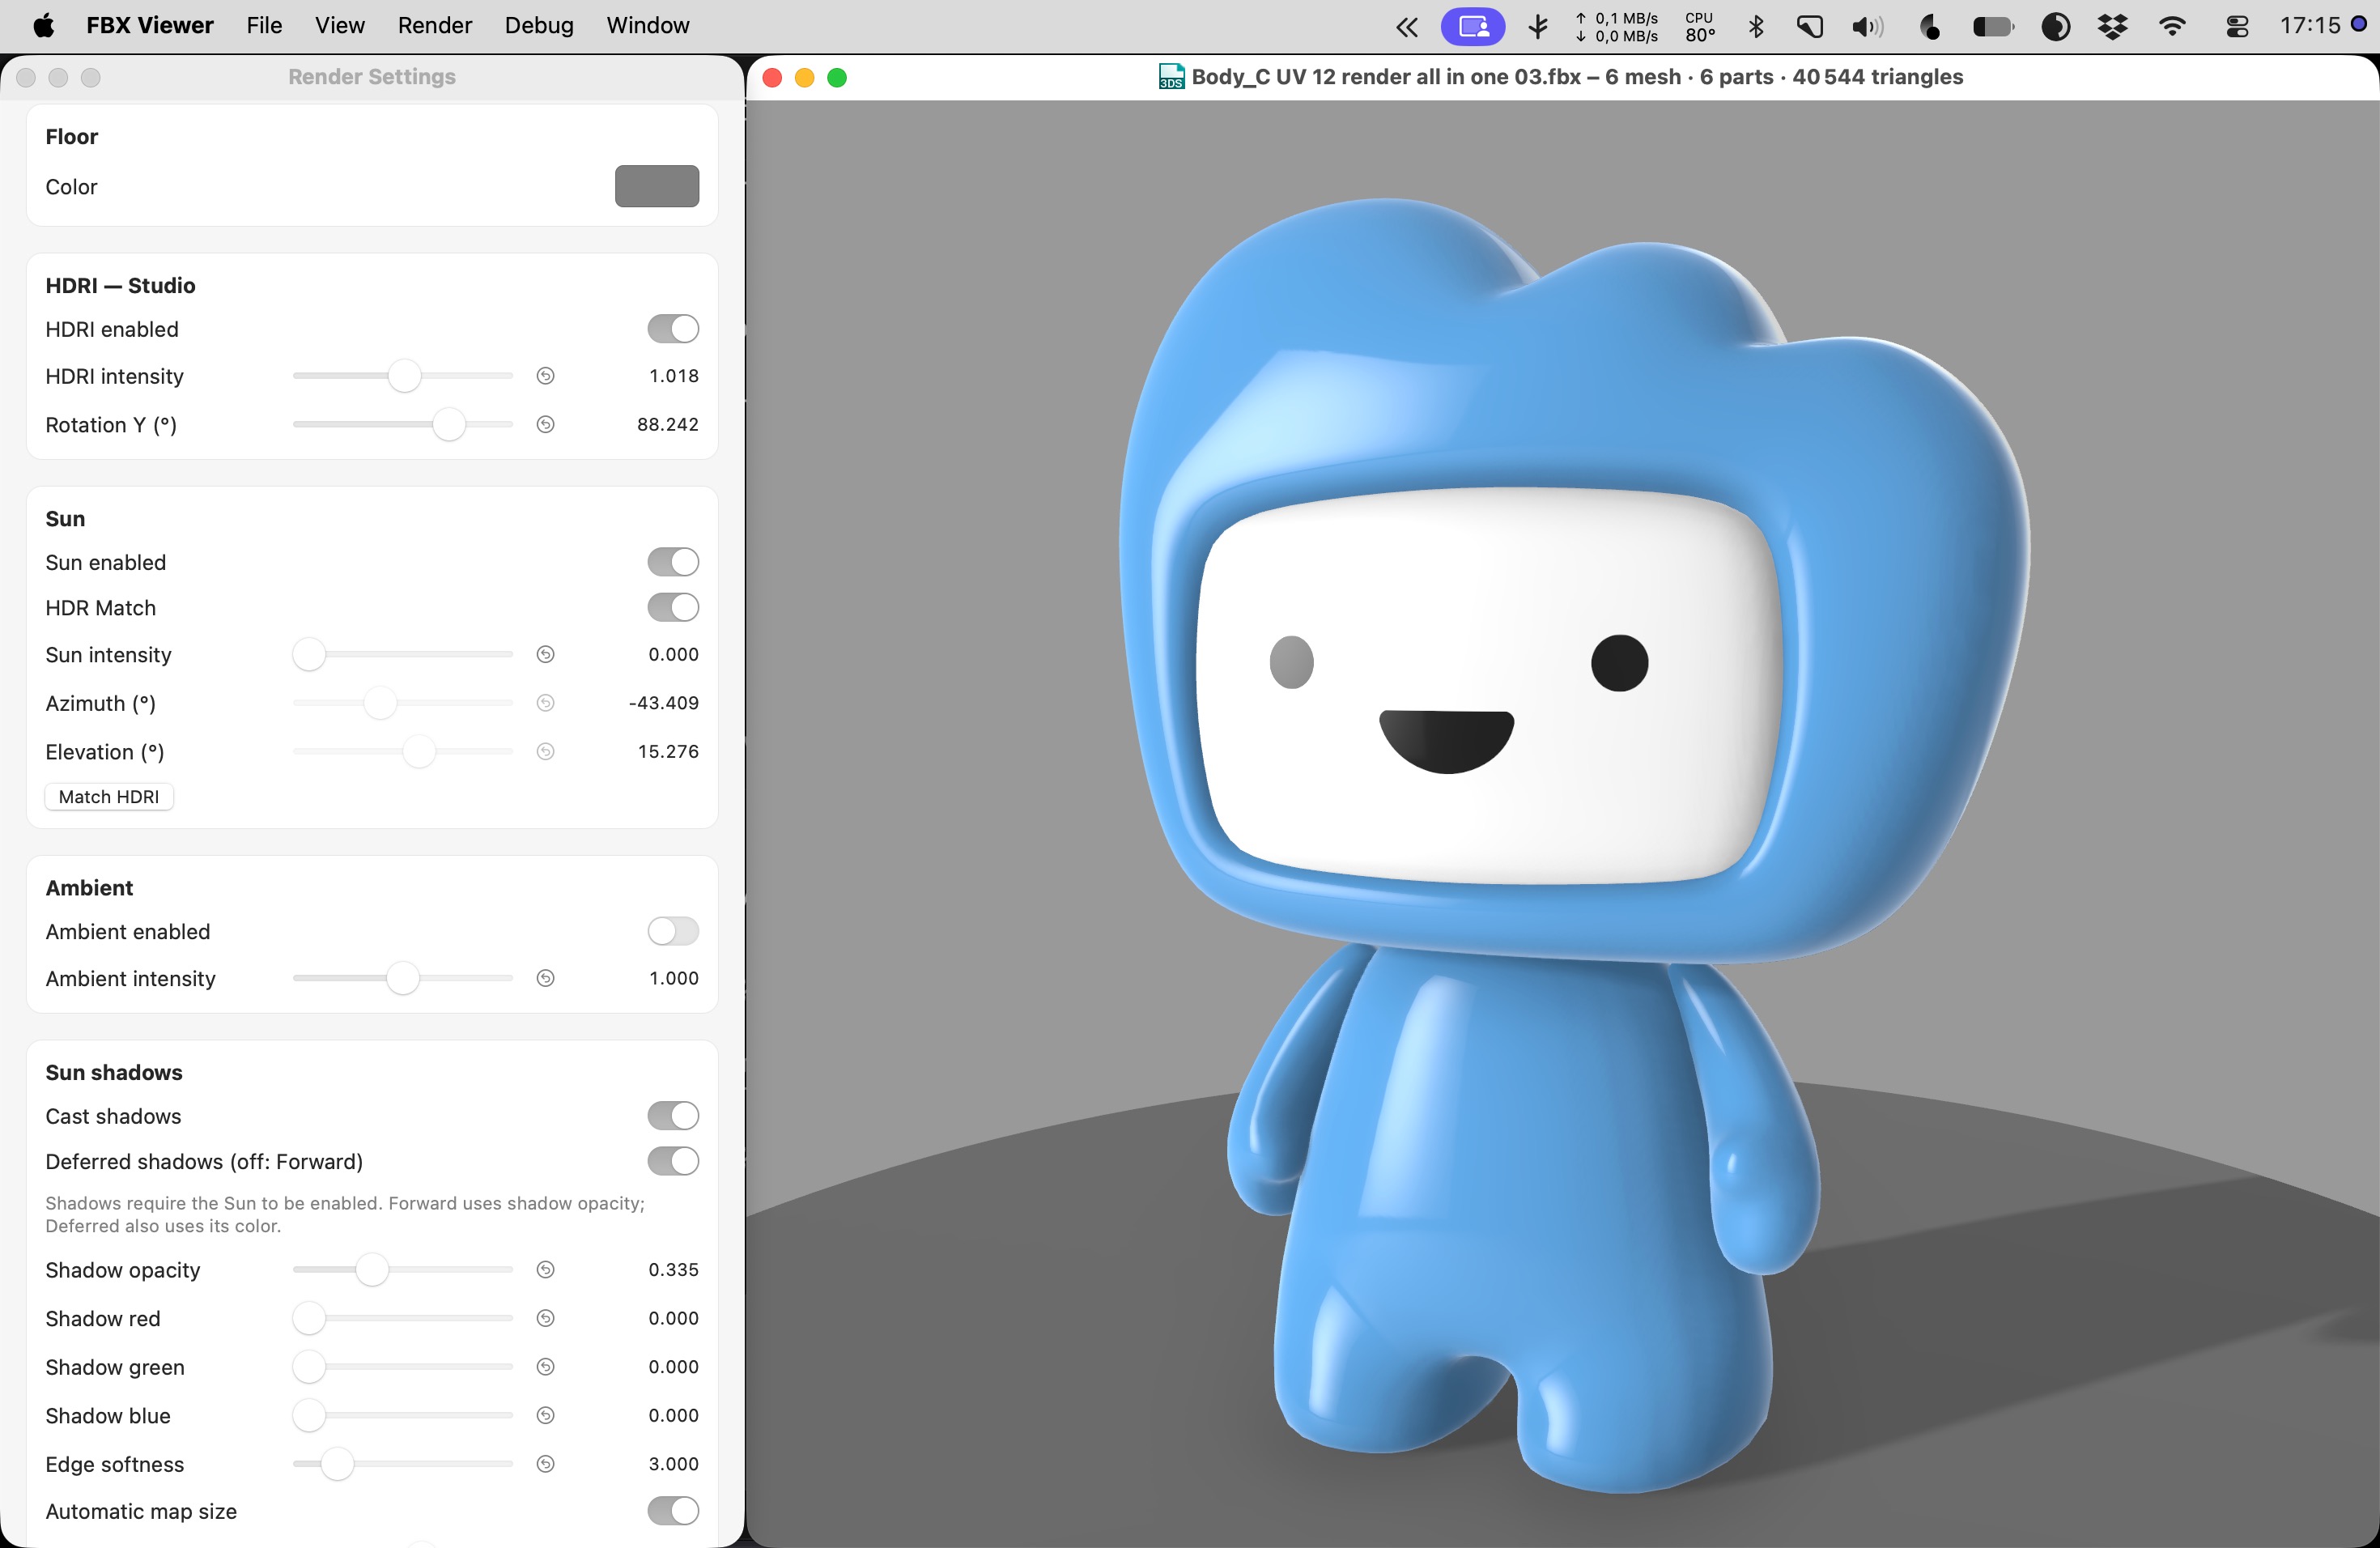Reset HDRI intensity with its reset icon
The height and width of the screenshot is (1548, 2380).
[545, 376]
